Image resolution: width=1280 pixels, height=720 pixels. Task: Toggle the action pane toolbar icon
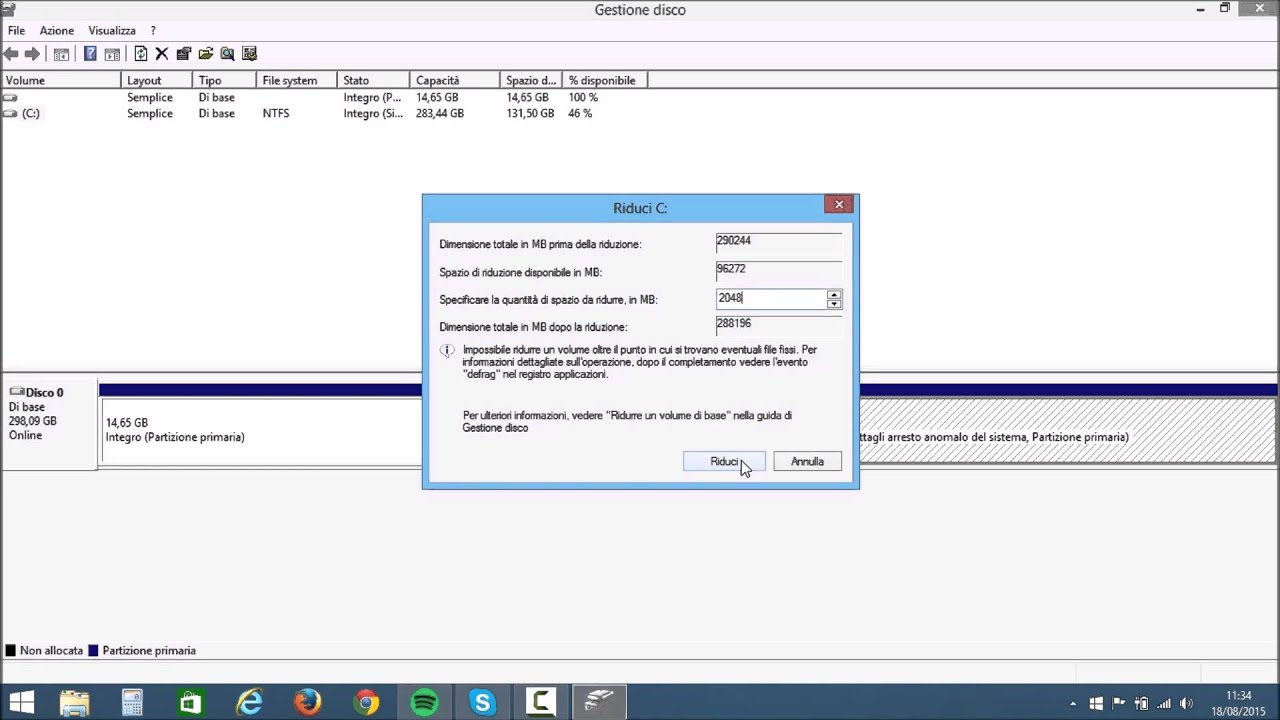[112, 54]
